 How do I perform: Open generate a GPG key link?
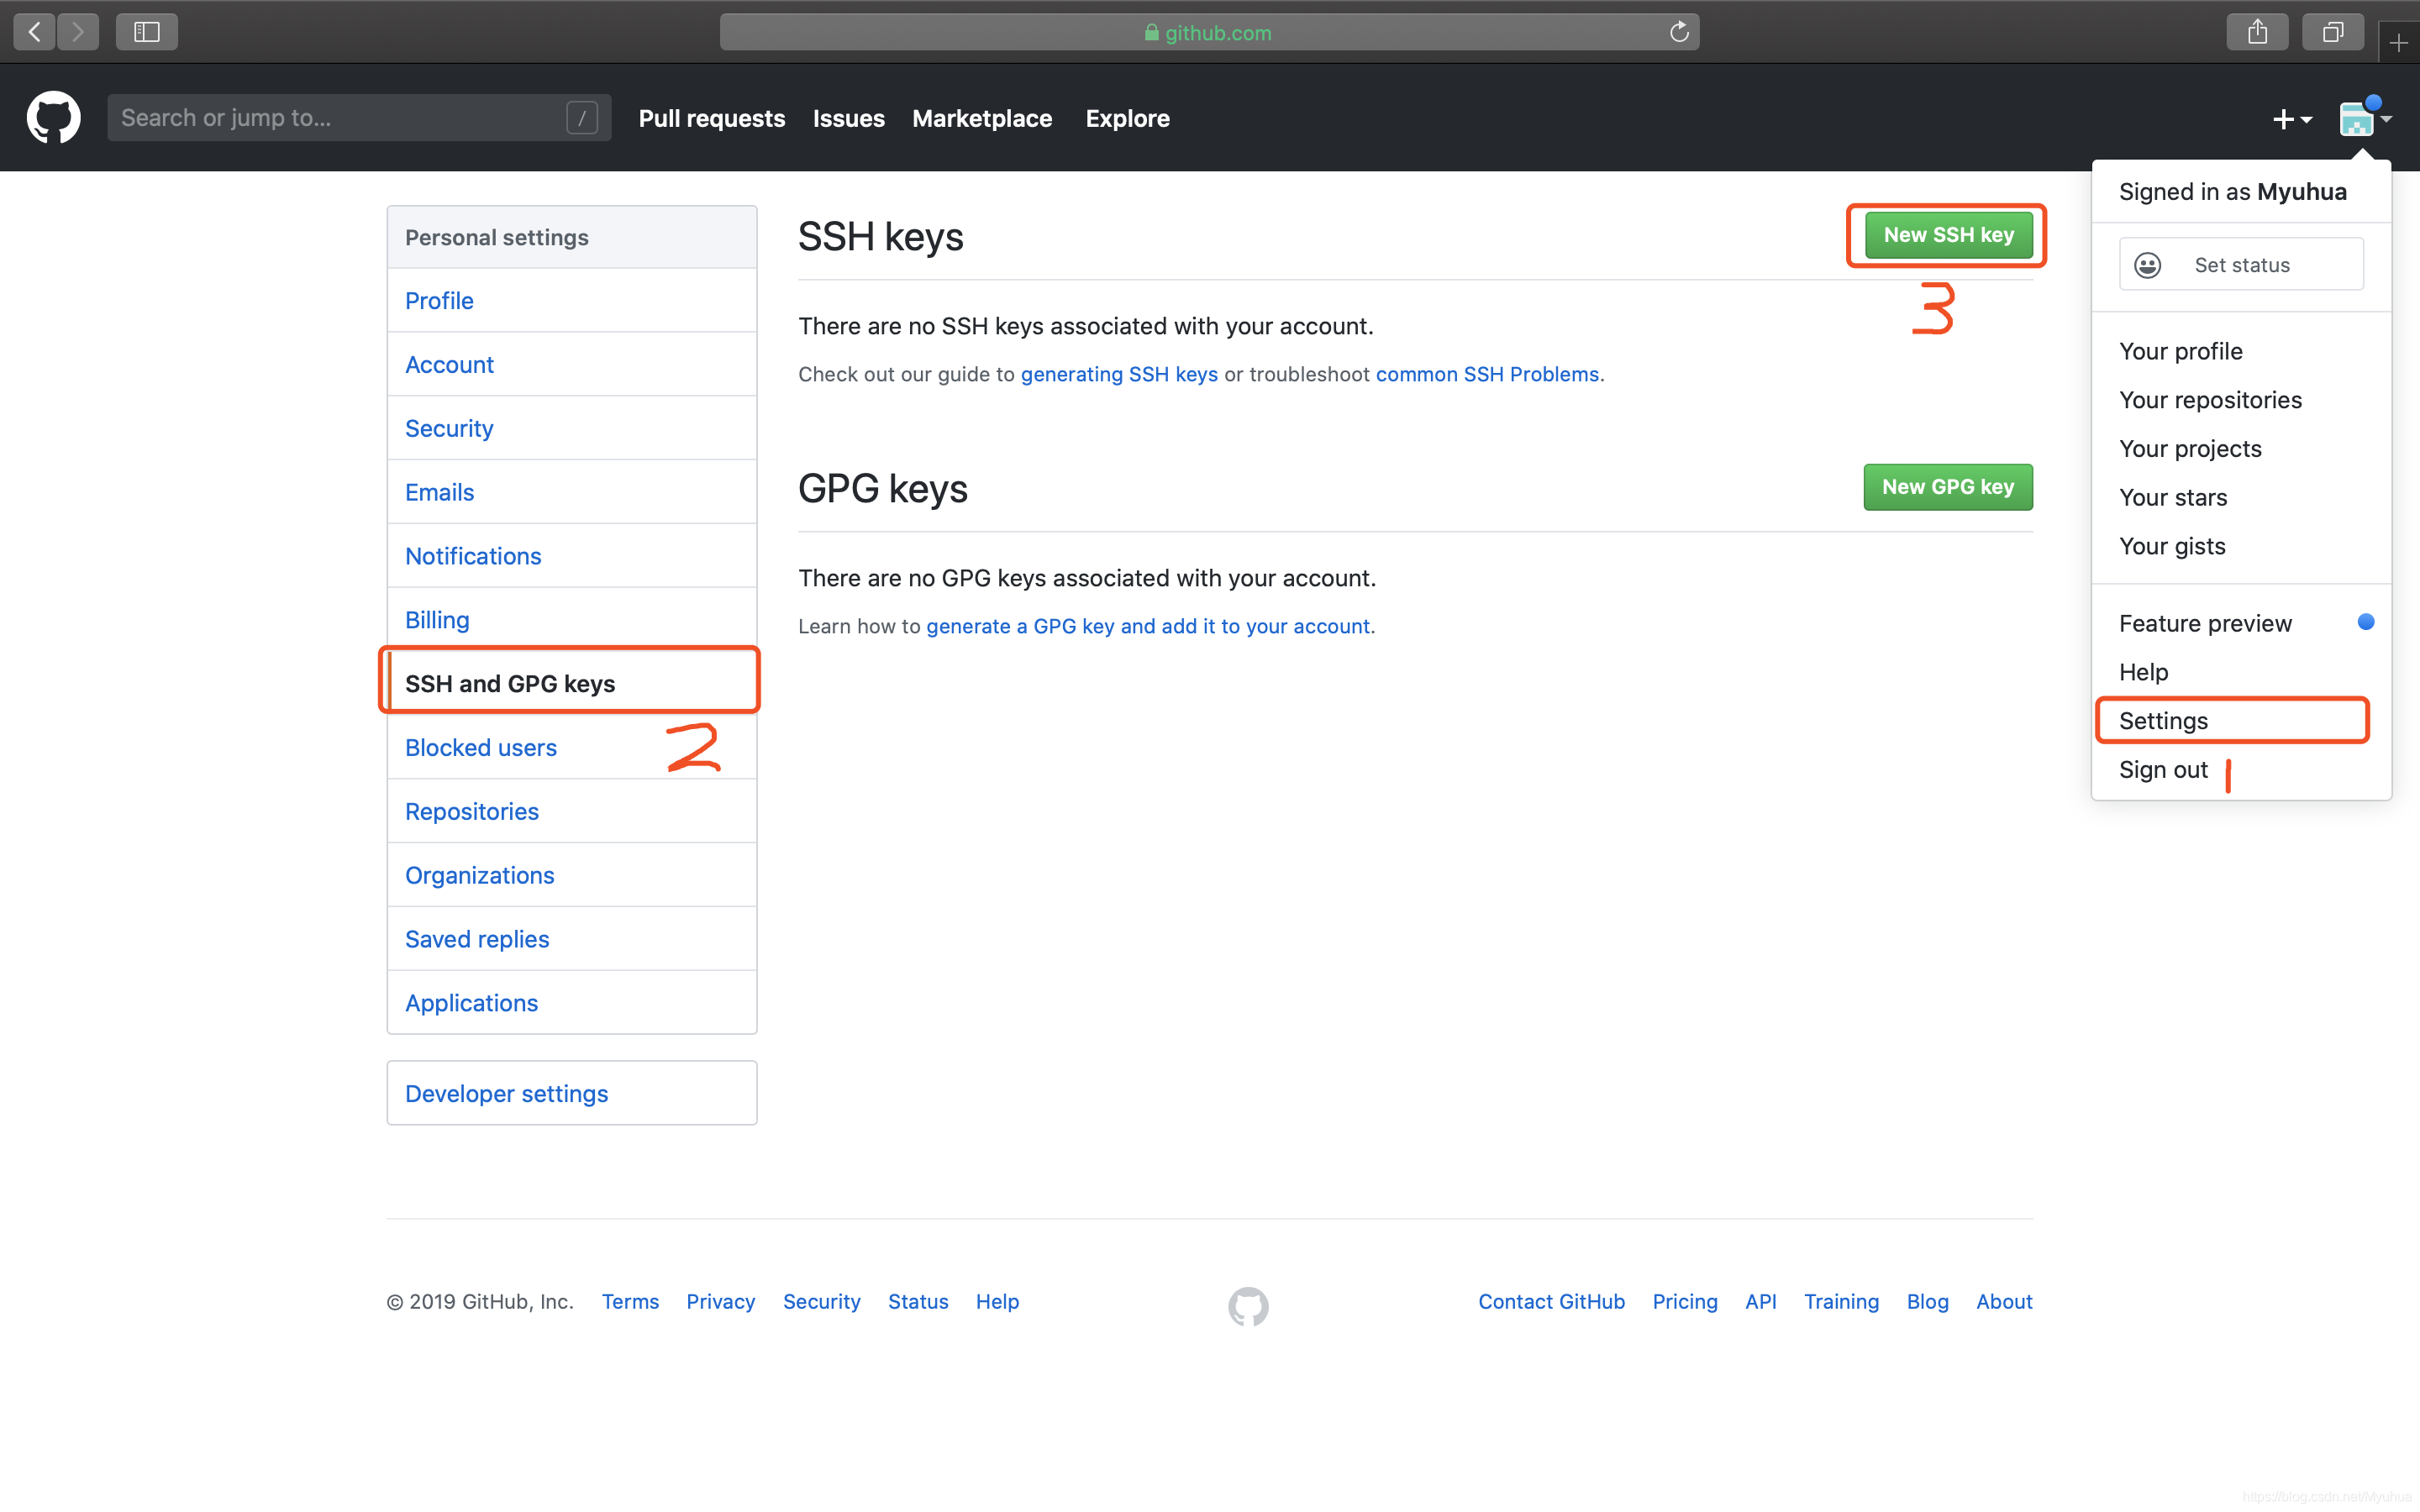(x=1148, y=626)
